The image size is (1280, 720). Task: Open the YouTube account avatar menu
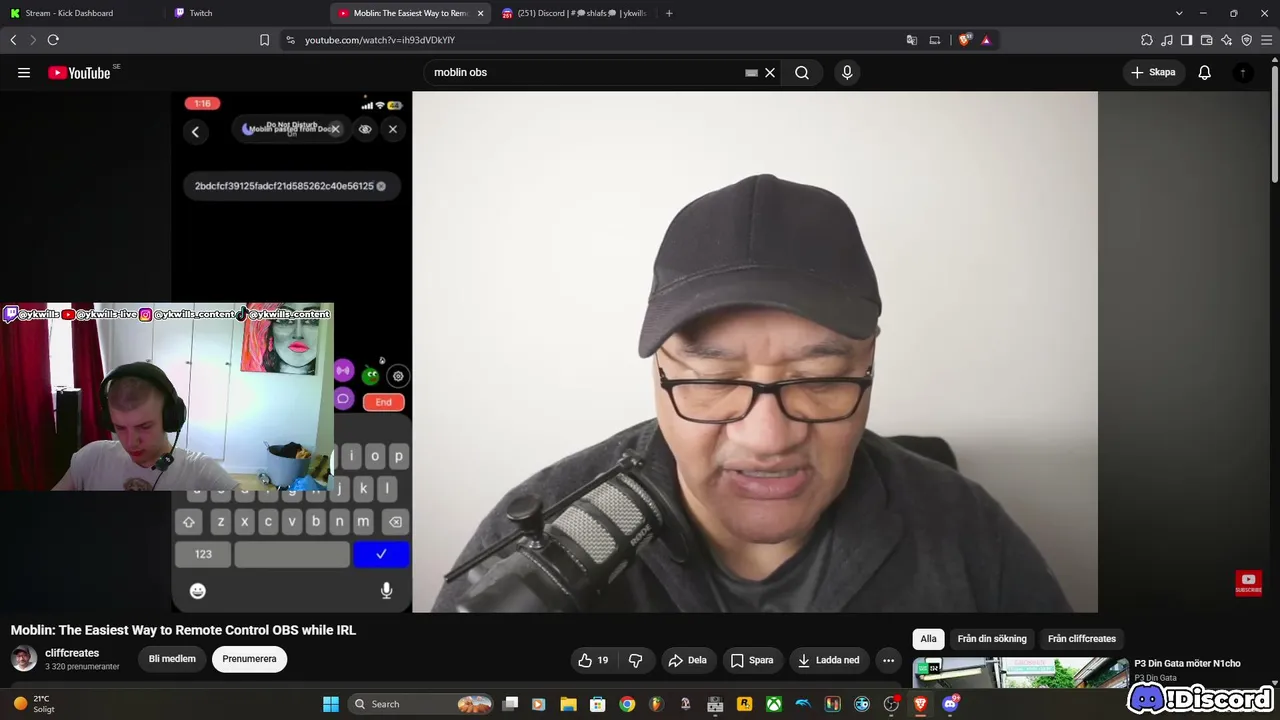pos(1243,72)
